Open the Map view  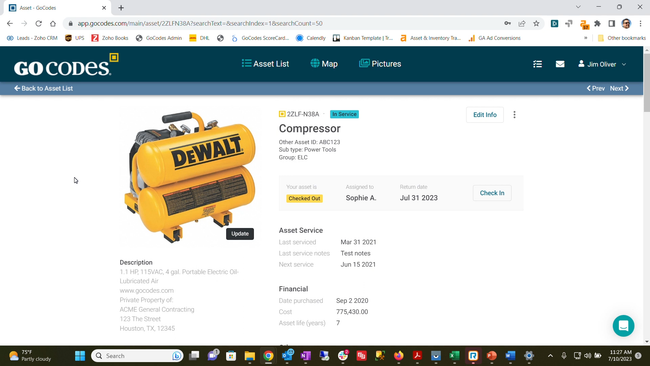324,64
